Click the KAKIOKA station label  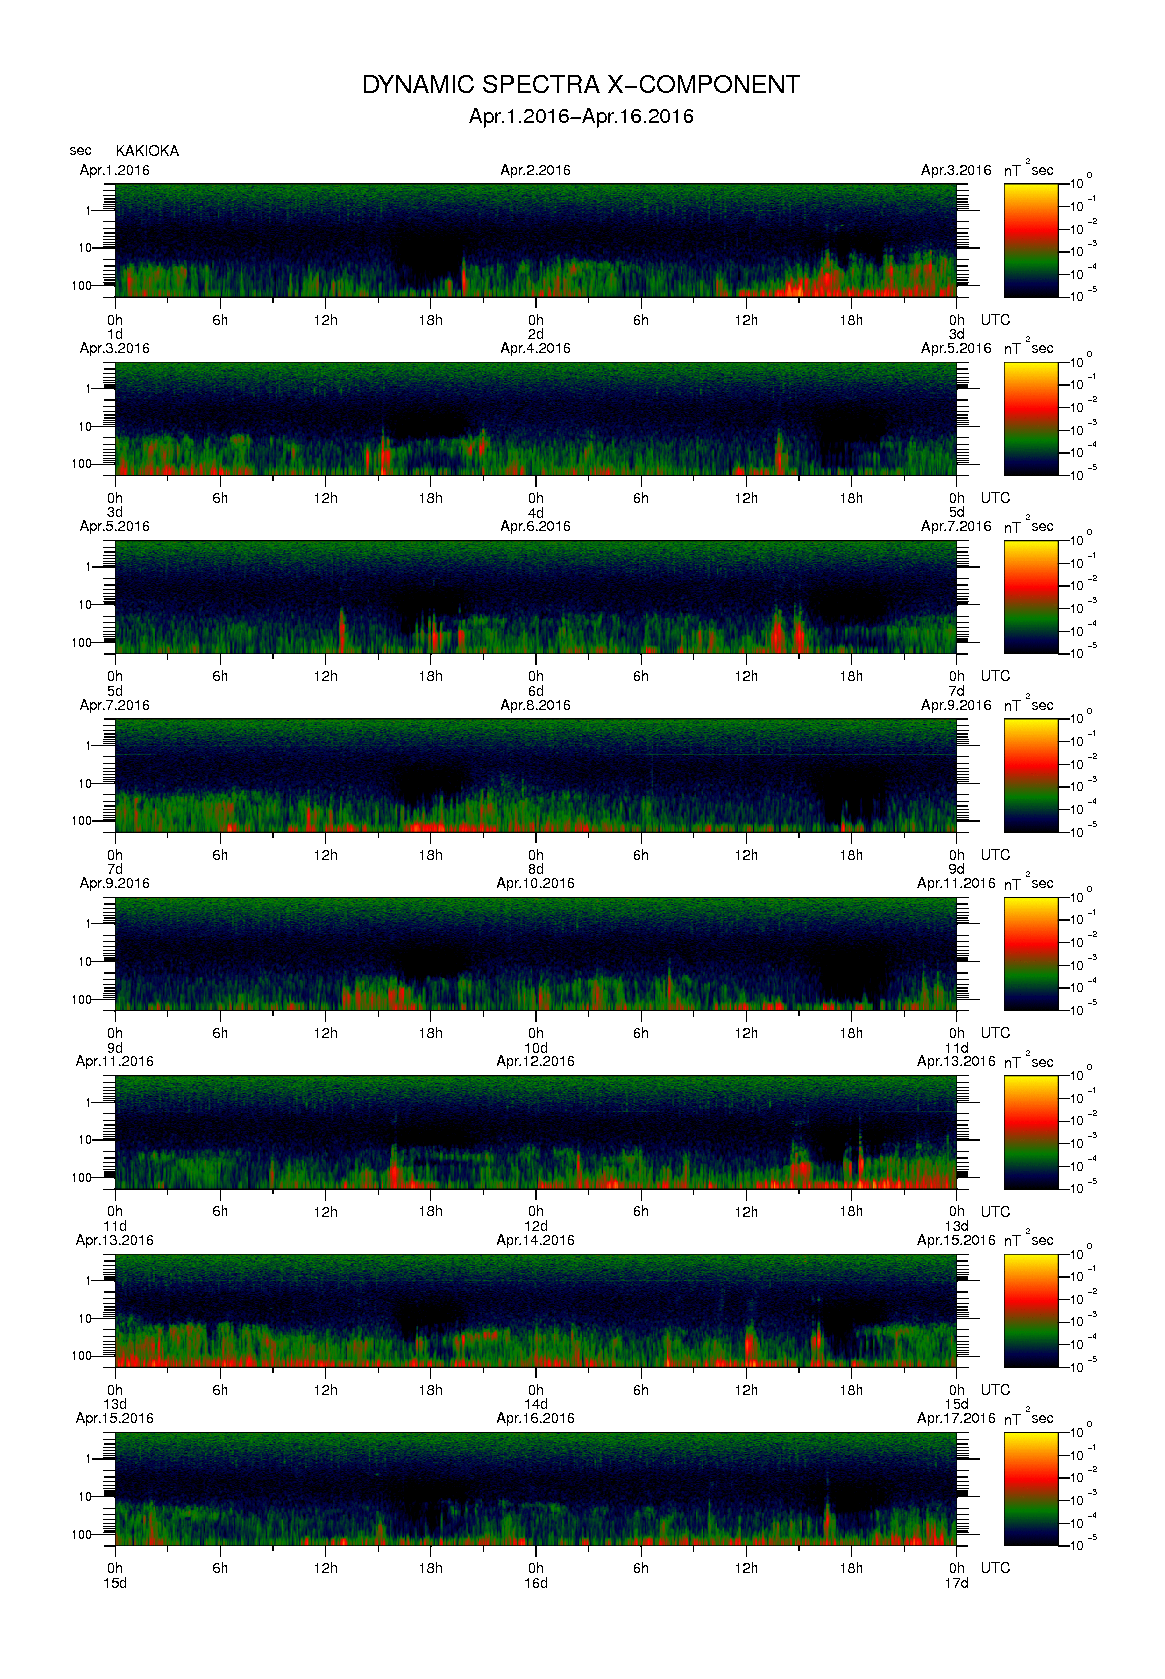pos(147,151)
